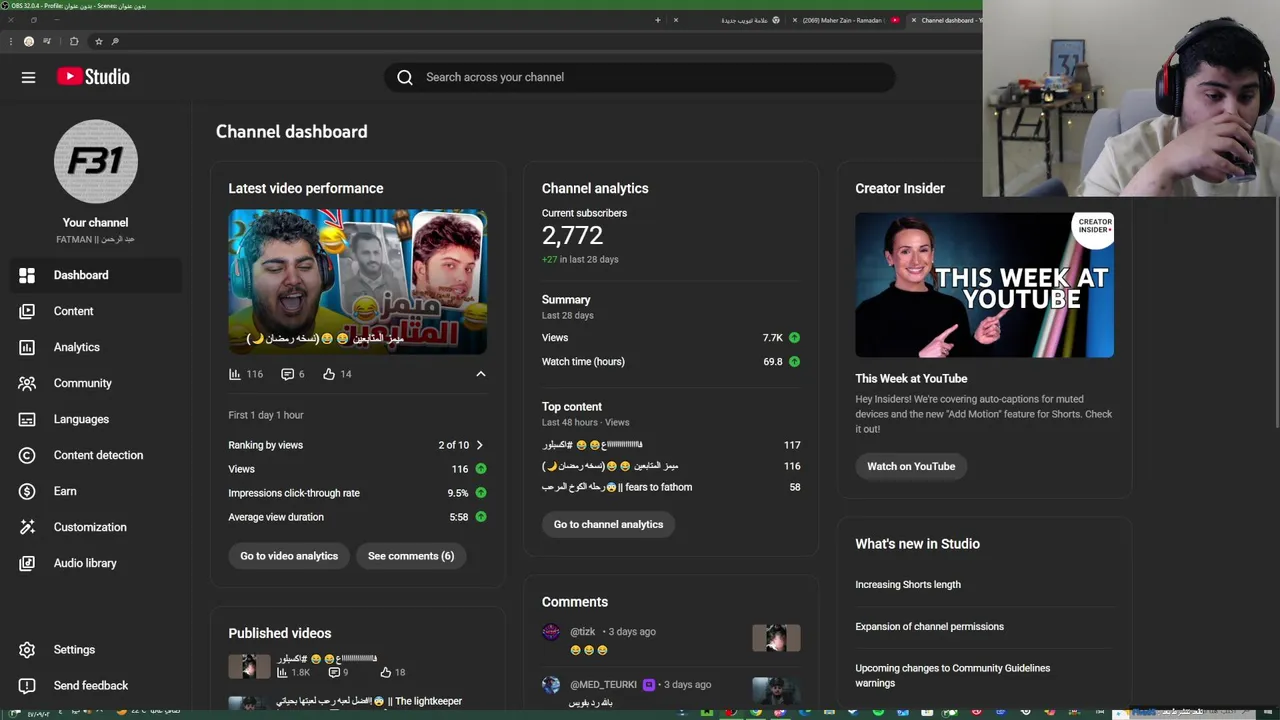Click the Average view duration row

tap(358, 517)
